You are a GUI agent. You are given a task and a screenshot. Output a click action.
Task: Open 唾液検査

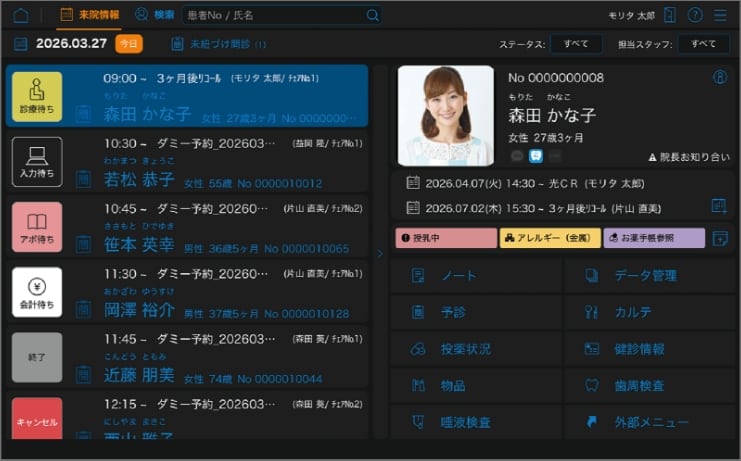pyautogui.click(x=476, y=422)
